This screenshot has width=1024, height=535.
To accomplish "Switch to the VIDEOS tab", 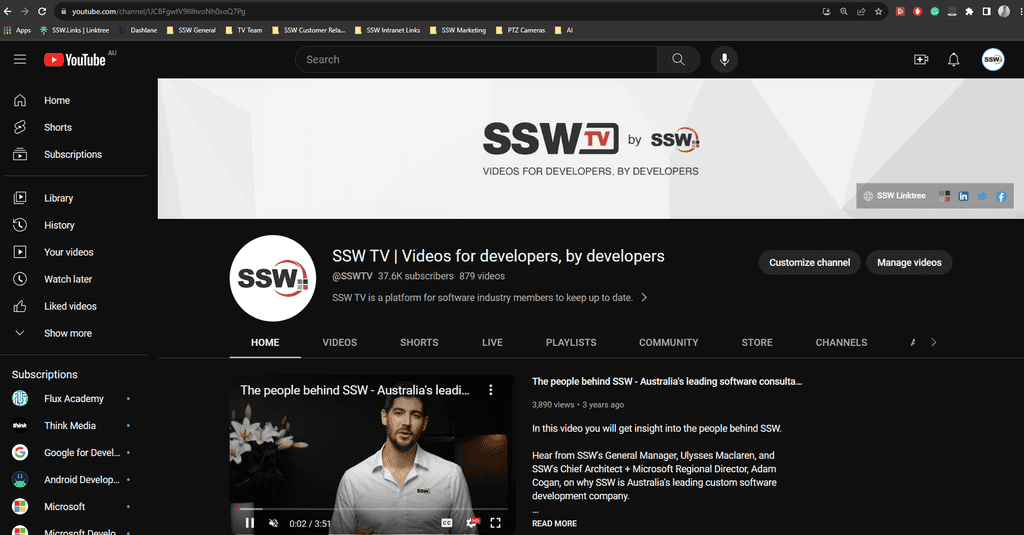I will tap(339, 342).
